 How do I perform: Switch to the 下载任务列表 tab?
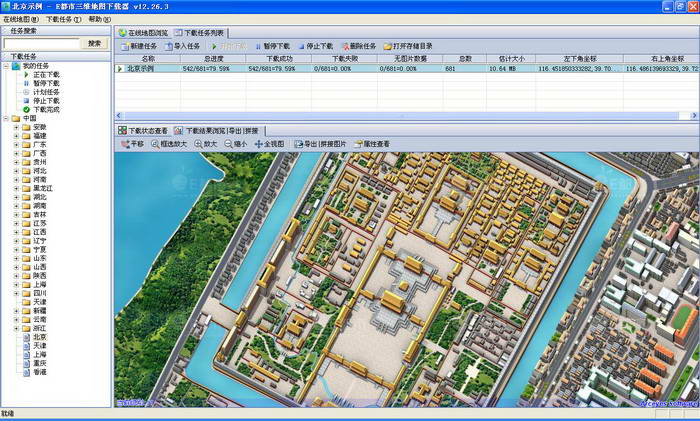(200, 33)
